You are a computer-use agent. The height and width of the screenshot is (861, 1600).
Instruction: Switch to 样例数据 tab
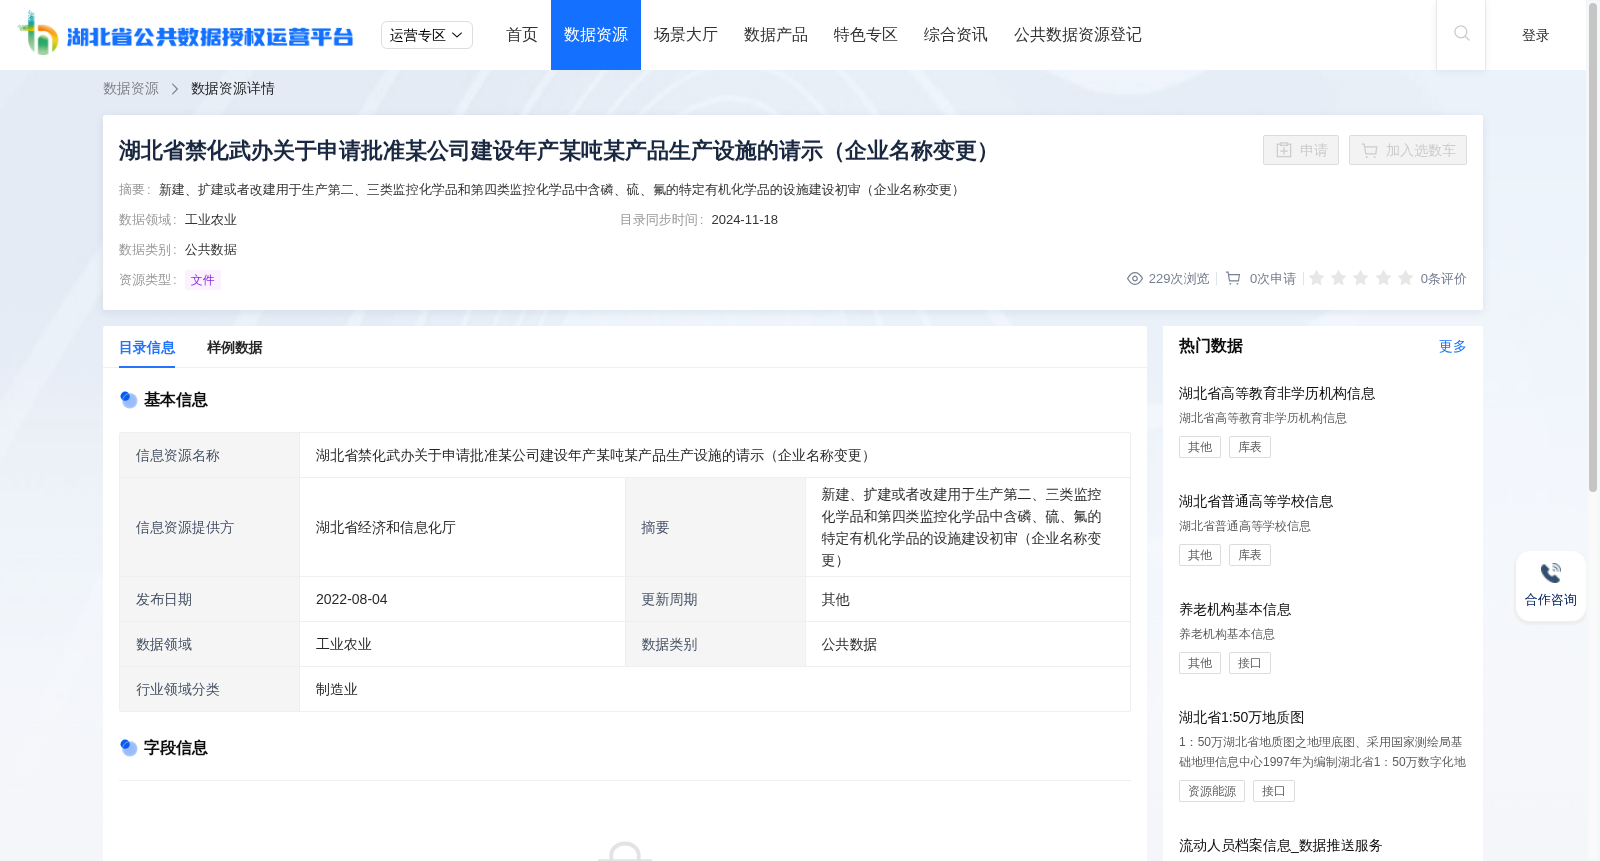pyautogui.click(x=235, y=348)
